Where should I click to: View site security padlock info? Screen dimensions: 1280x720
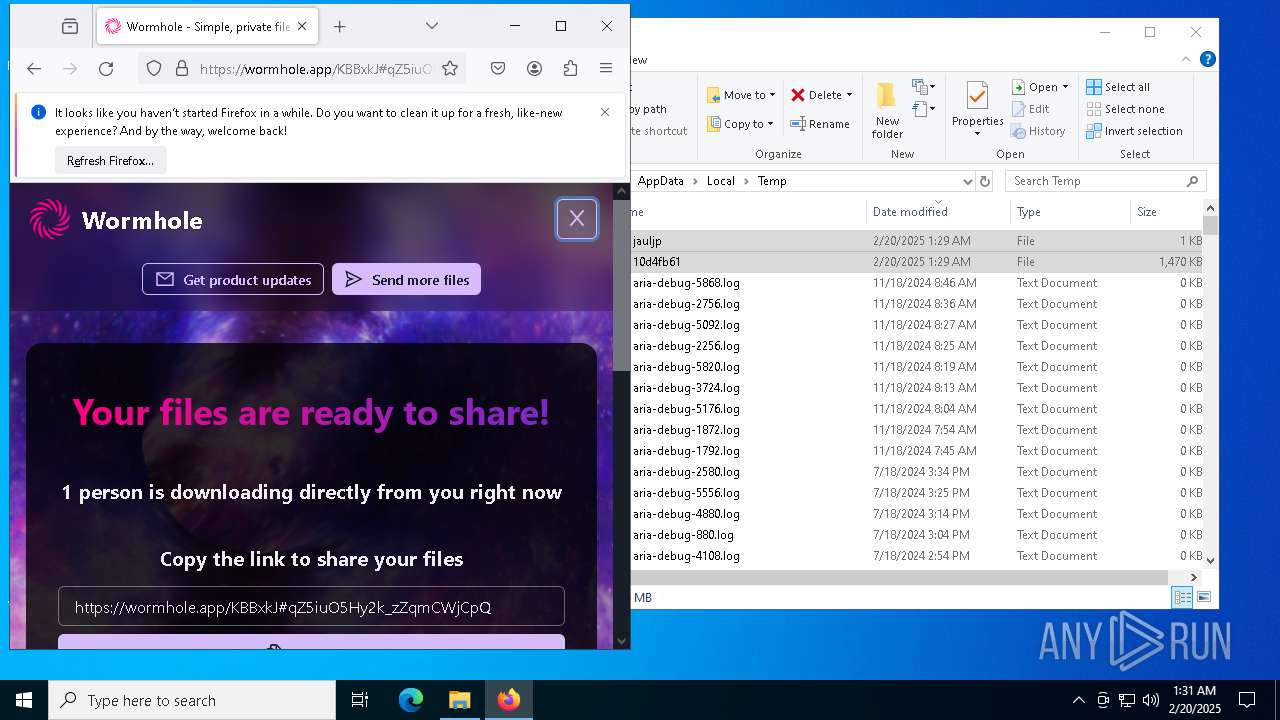click(181, 68)
